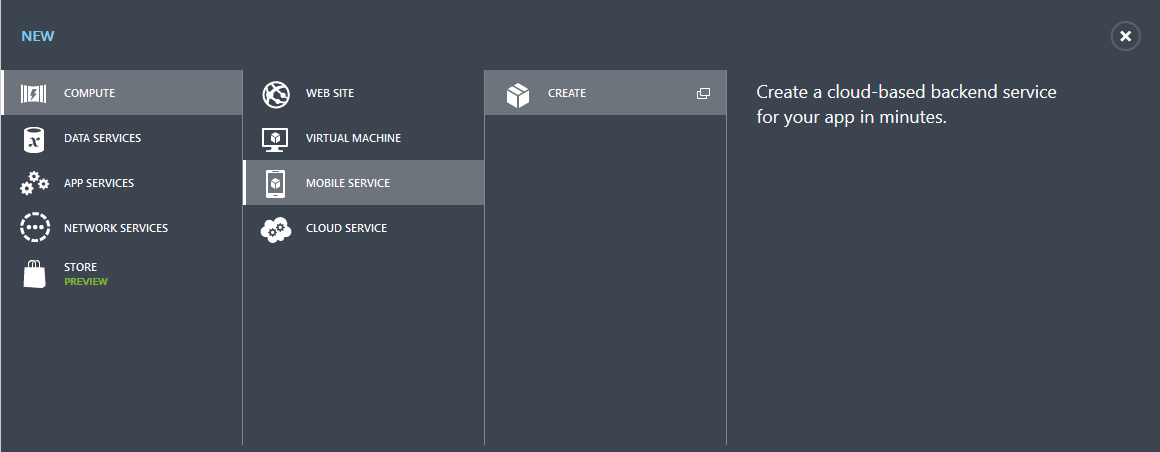Viewport: 1160px width, 452px height.
Task: Open the STORE PREVIEW entry
Action: coord(121,274)
